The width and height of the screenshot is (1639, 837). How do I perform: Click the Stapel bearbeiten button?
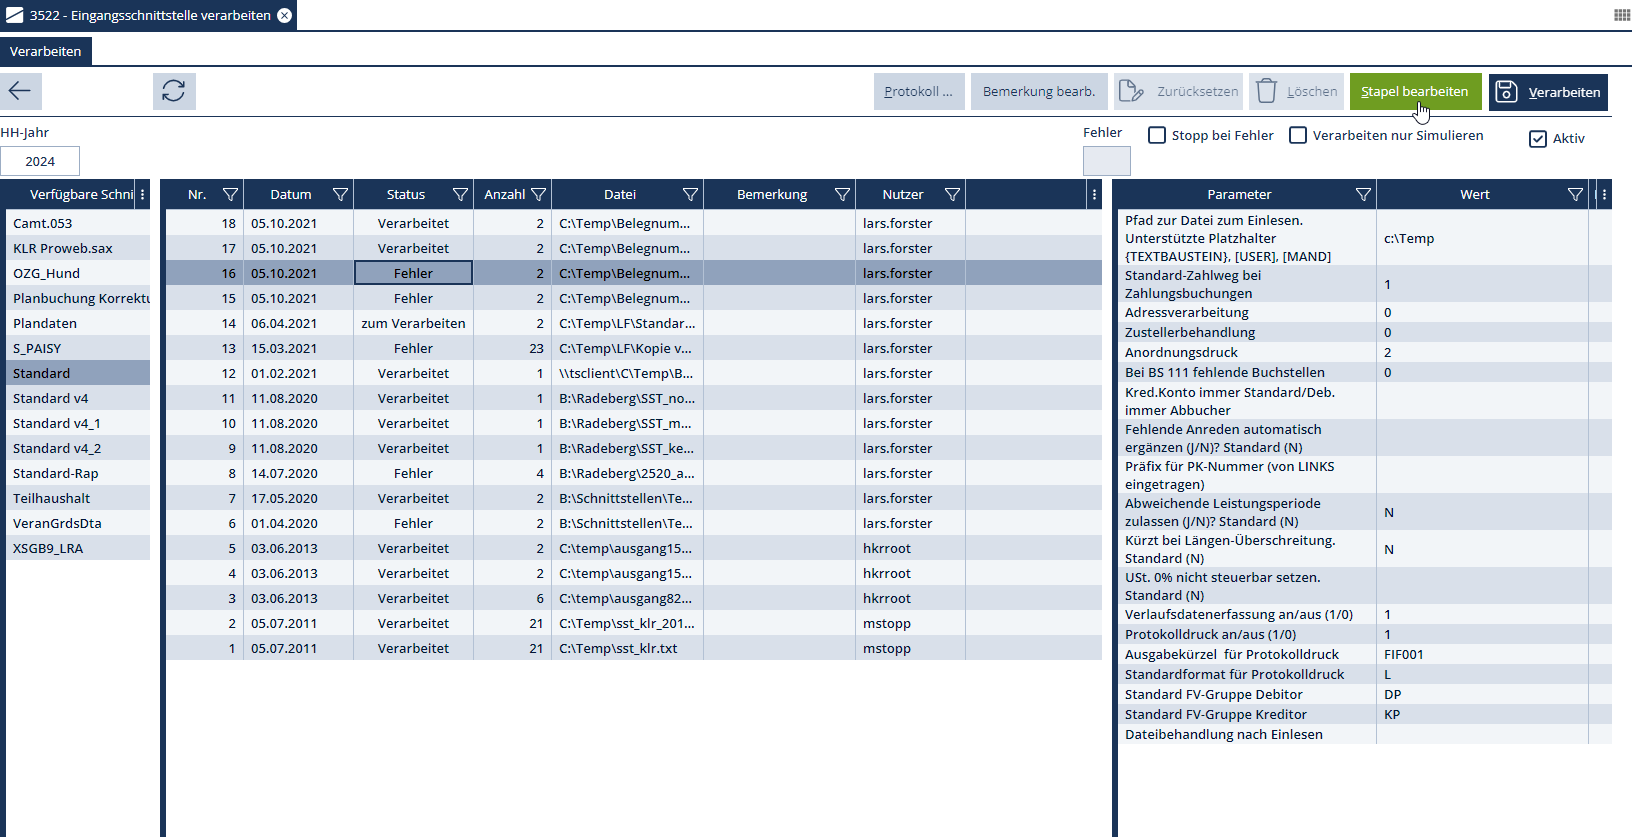coord(1414,92)
